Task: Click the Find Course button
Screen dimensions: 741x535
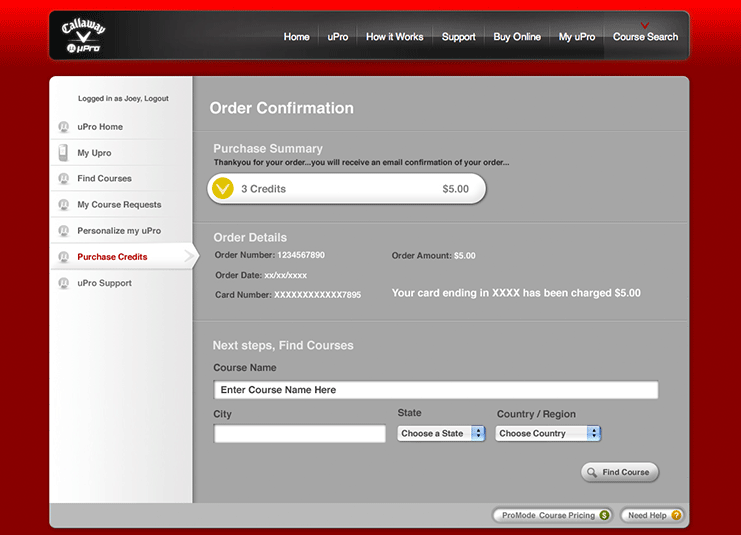Action: click(x=620, y=472)
